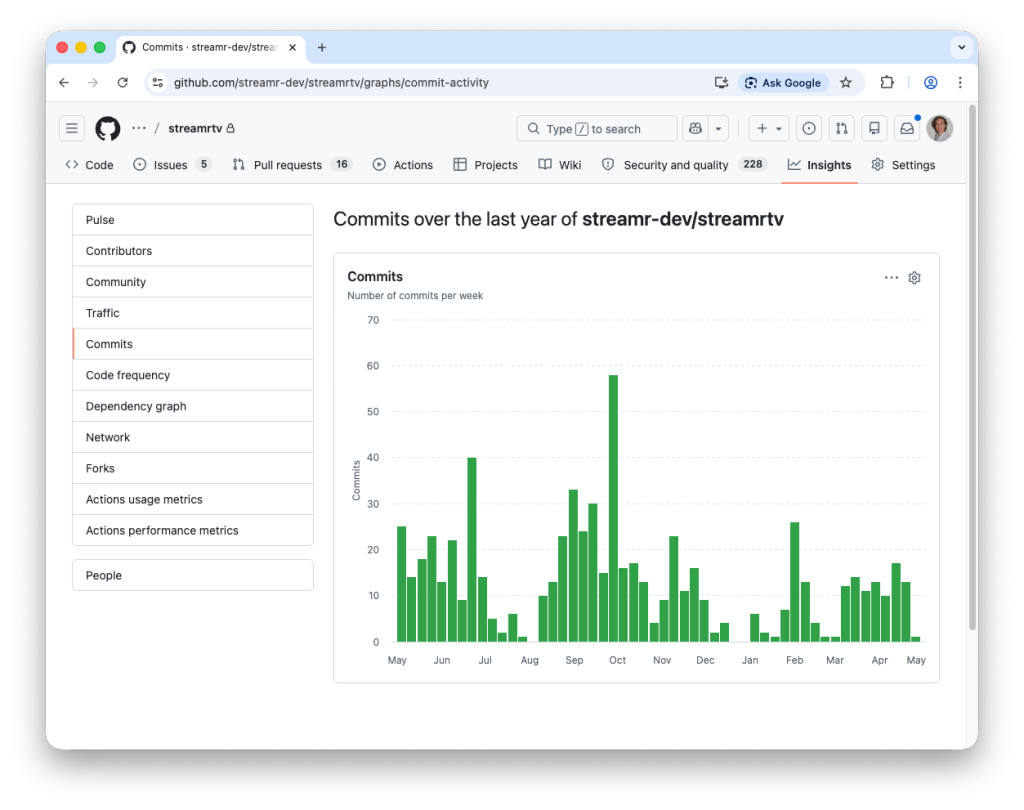Switch to the Wiki tab
The image size is (1024, 810).
(560, 165)
